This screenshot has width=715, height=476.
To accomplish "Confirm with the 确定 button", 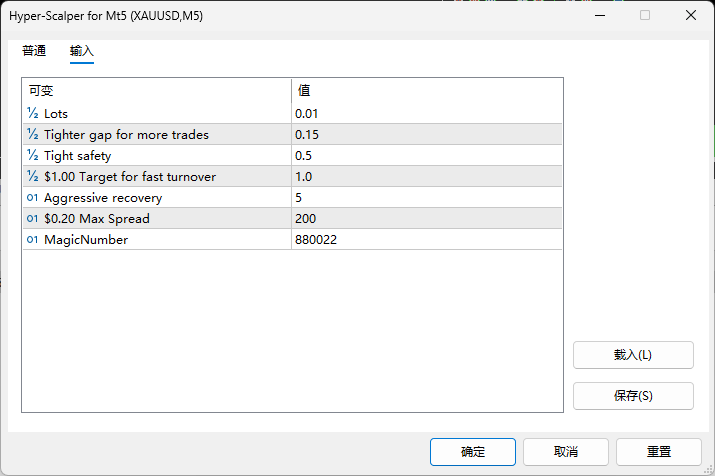I will coord(472,452).
